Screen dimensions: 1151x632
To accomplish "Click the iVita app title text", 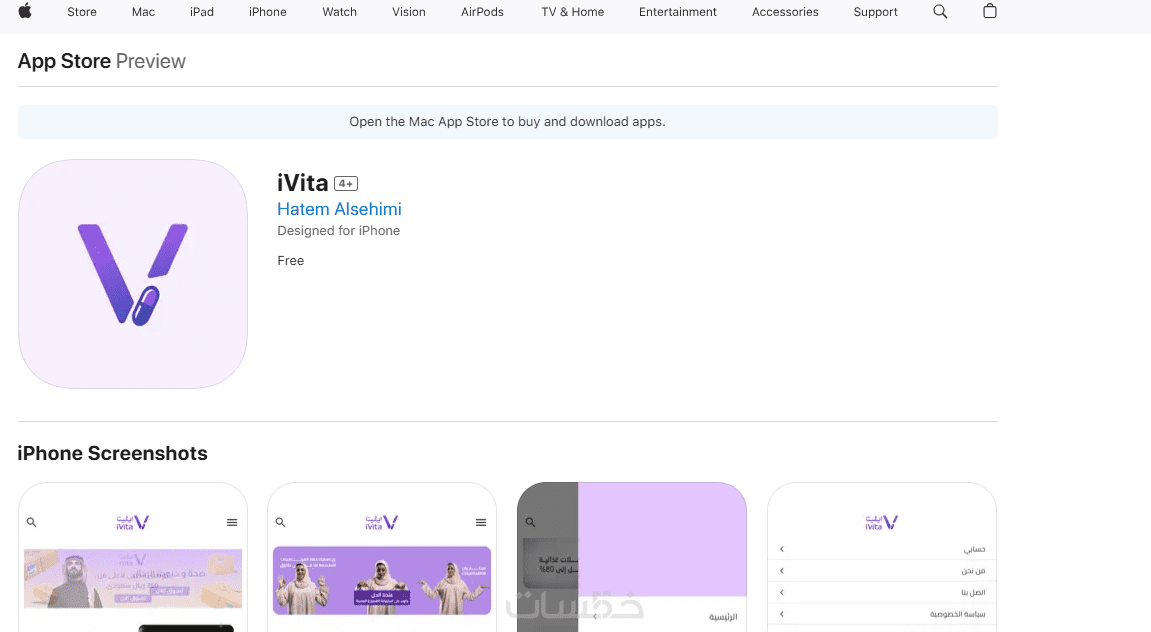I will coord(302,182).
